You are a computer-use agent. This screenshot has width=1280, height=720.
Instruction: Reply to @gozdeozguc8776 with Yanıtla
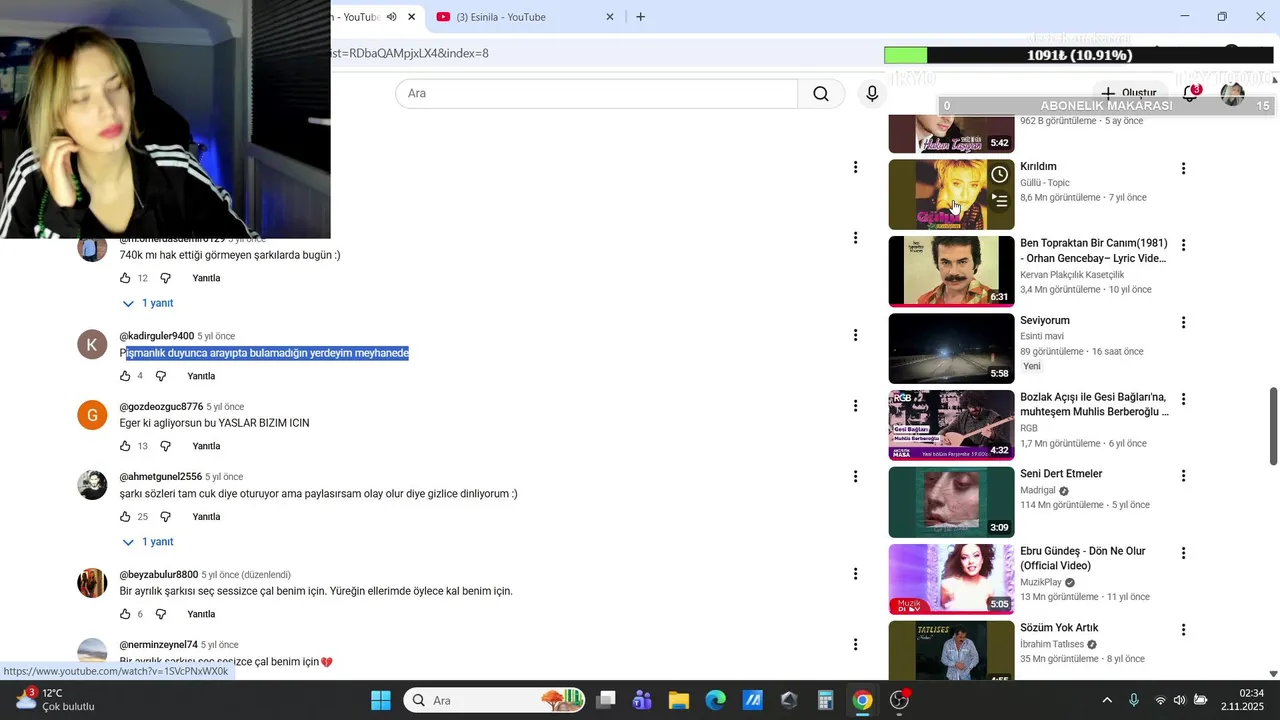(206, 446)
